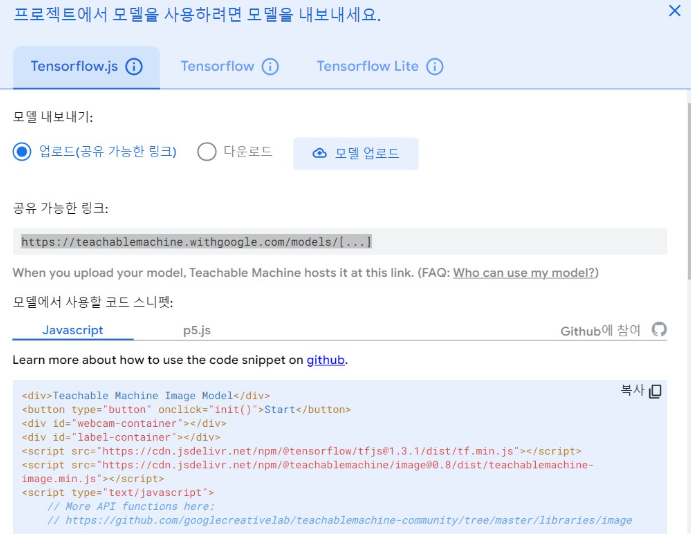Image resolution: width=691 pixels, height=534 pixels.
Task: Click the Tensorflow.js info icon
Action: pos(134,67)
